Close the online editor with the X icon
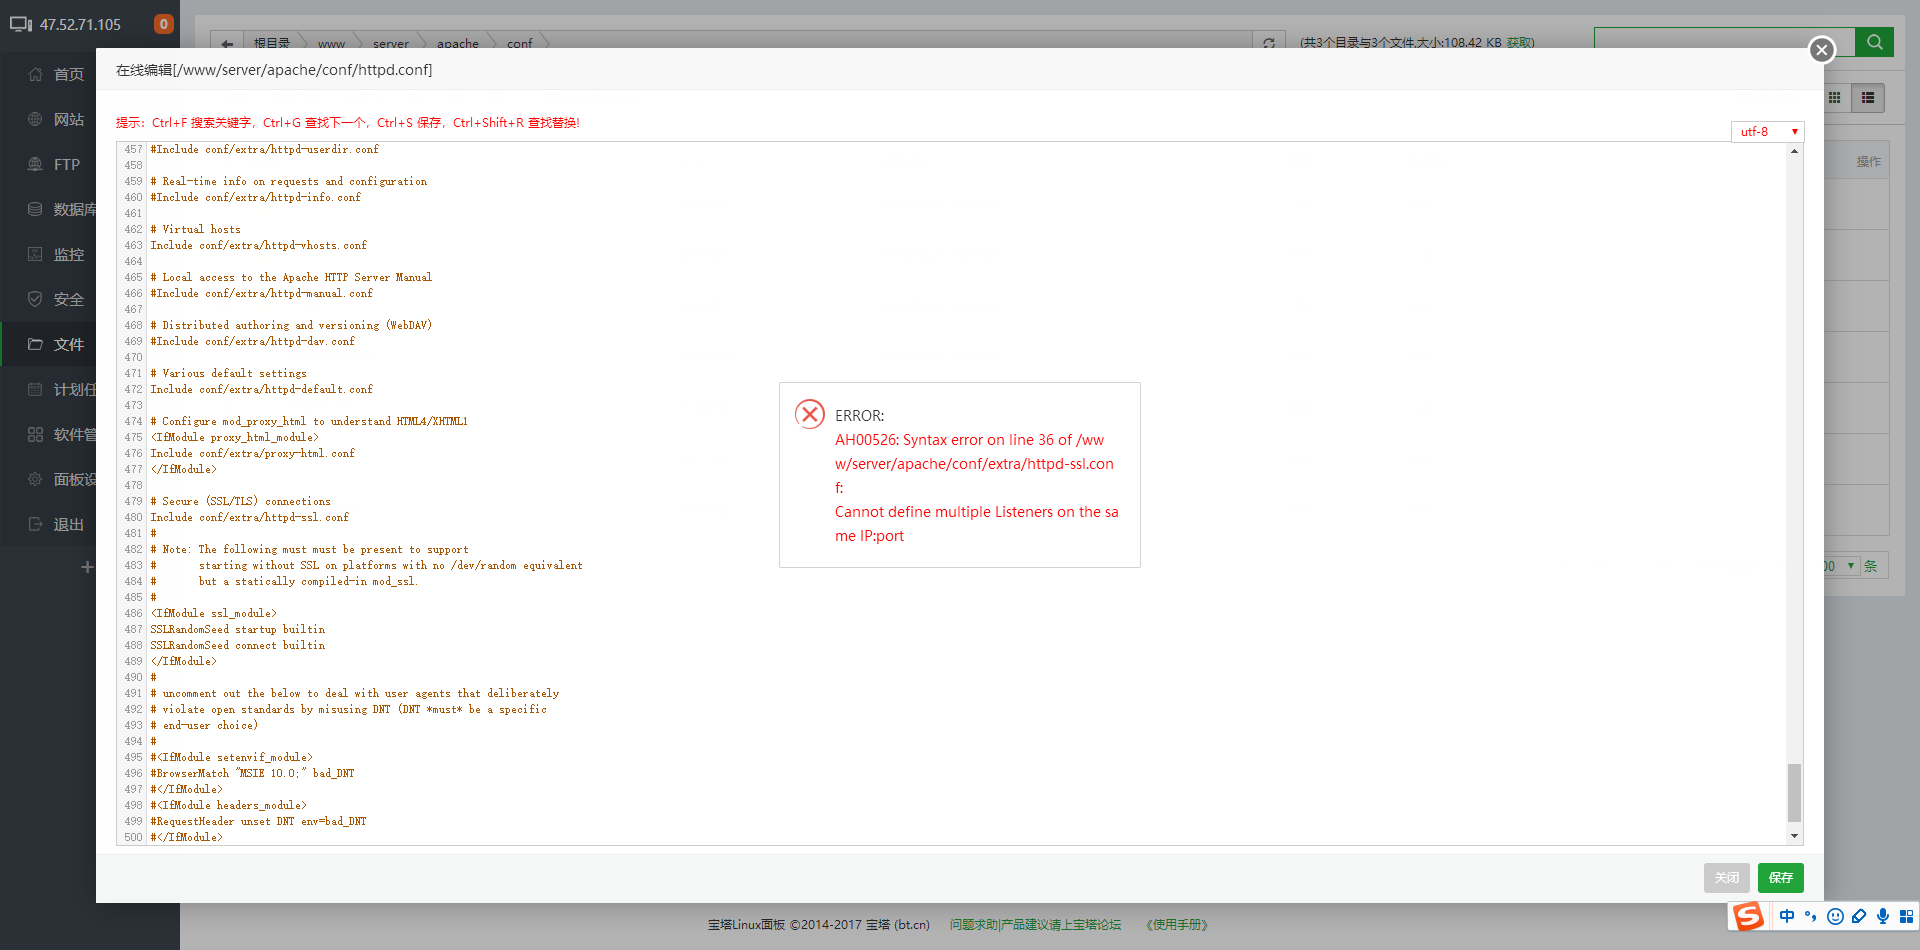1920x950 pixels. [1822, 49]
